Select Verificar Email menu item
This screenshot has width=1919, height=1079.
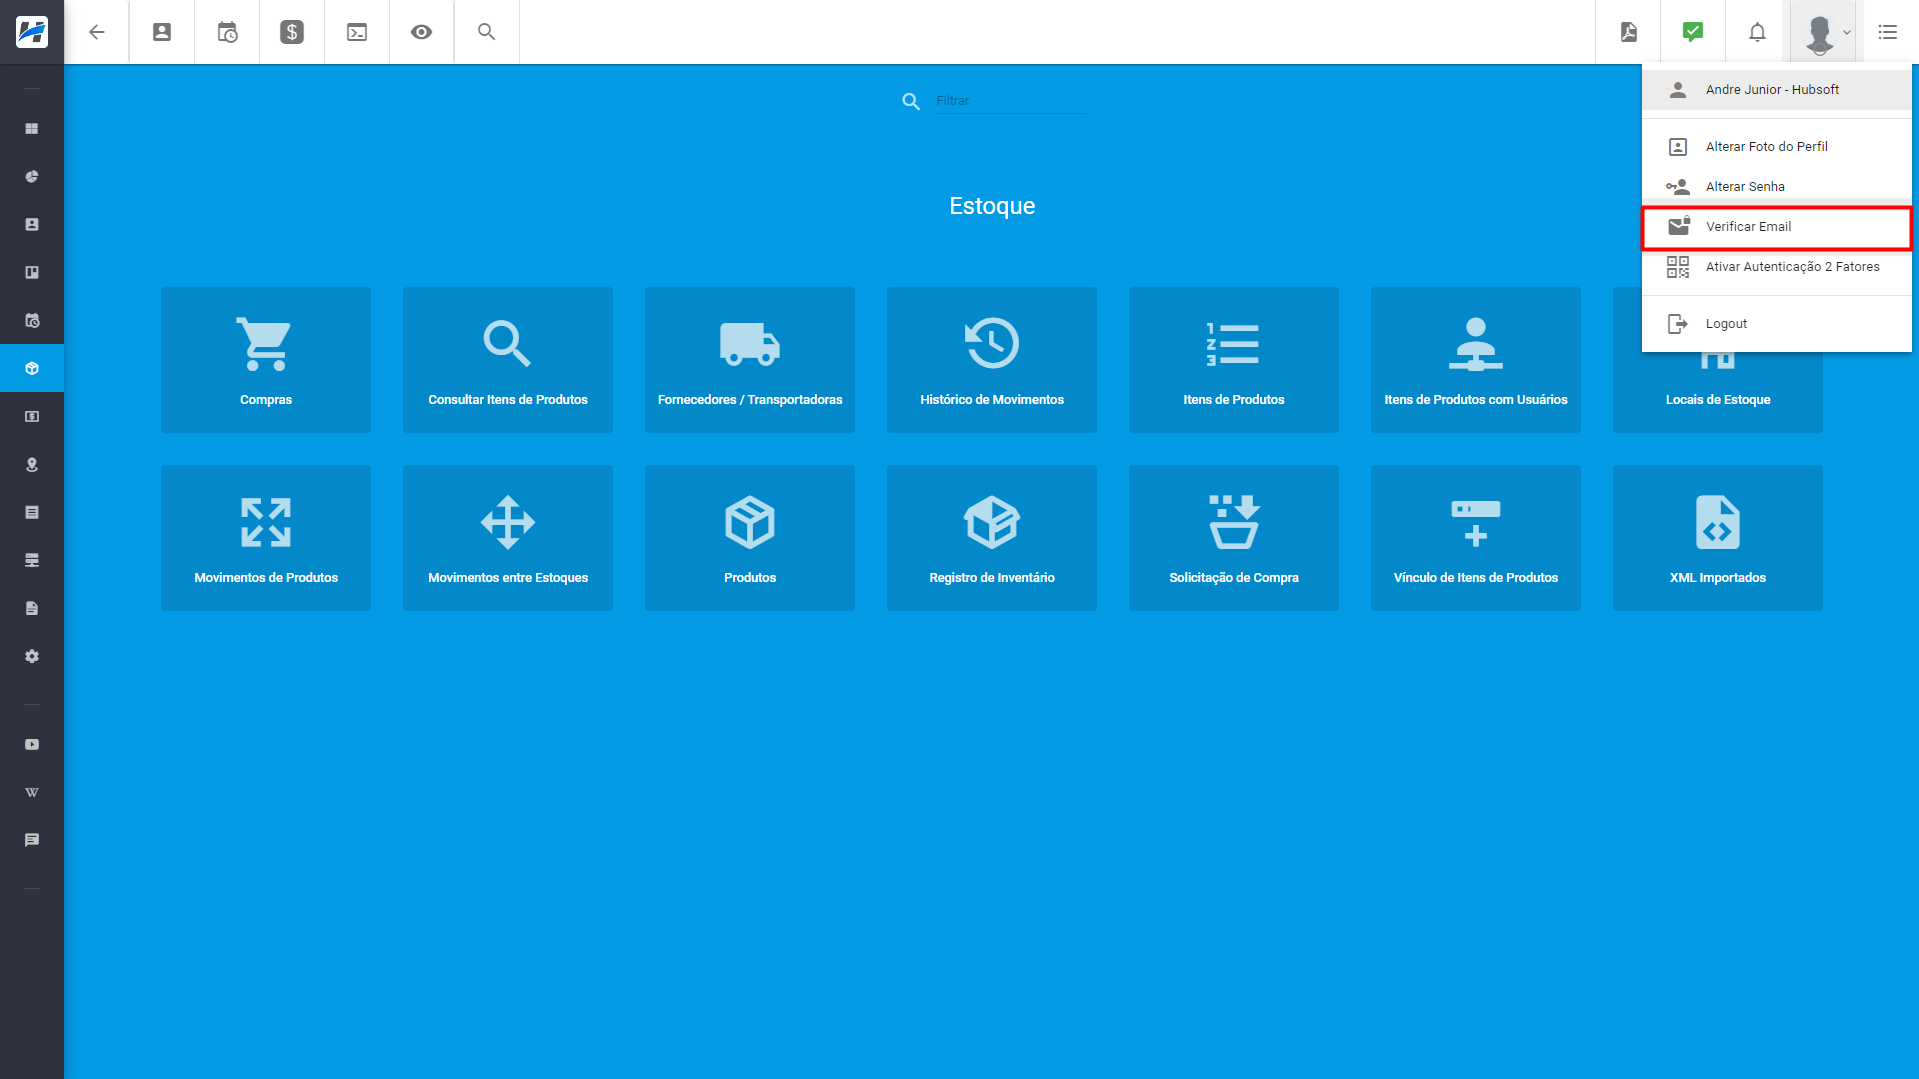(x=1777, y=227)
